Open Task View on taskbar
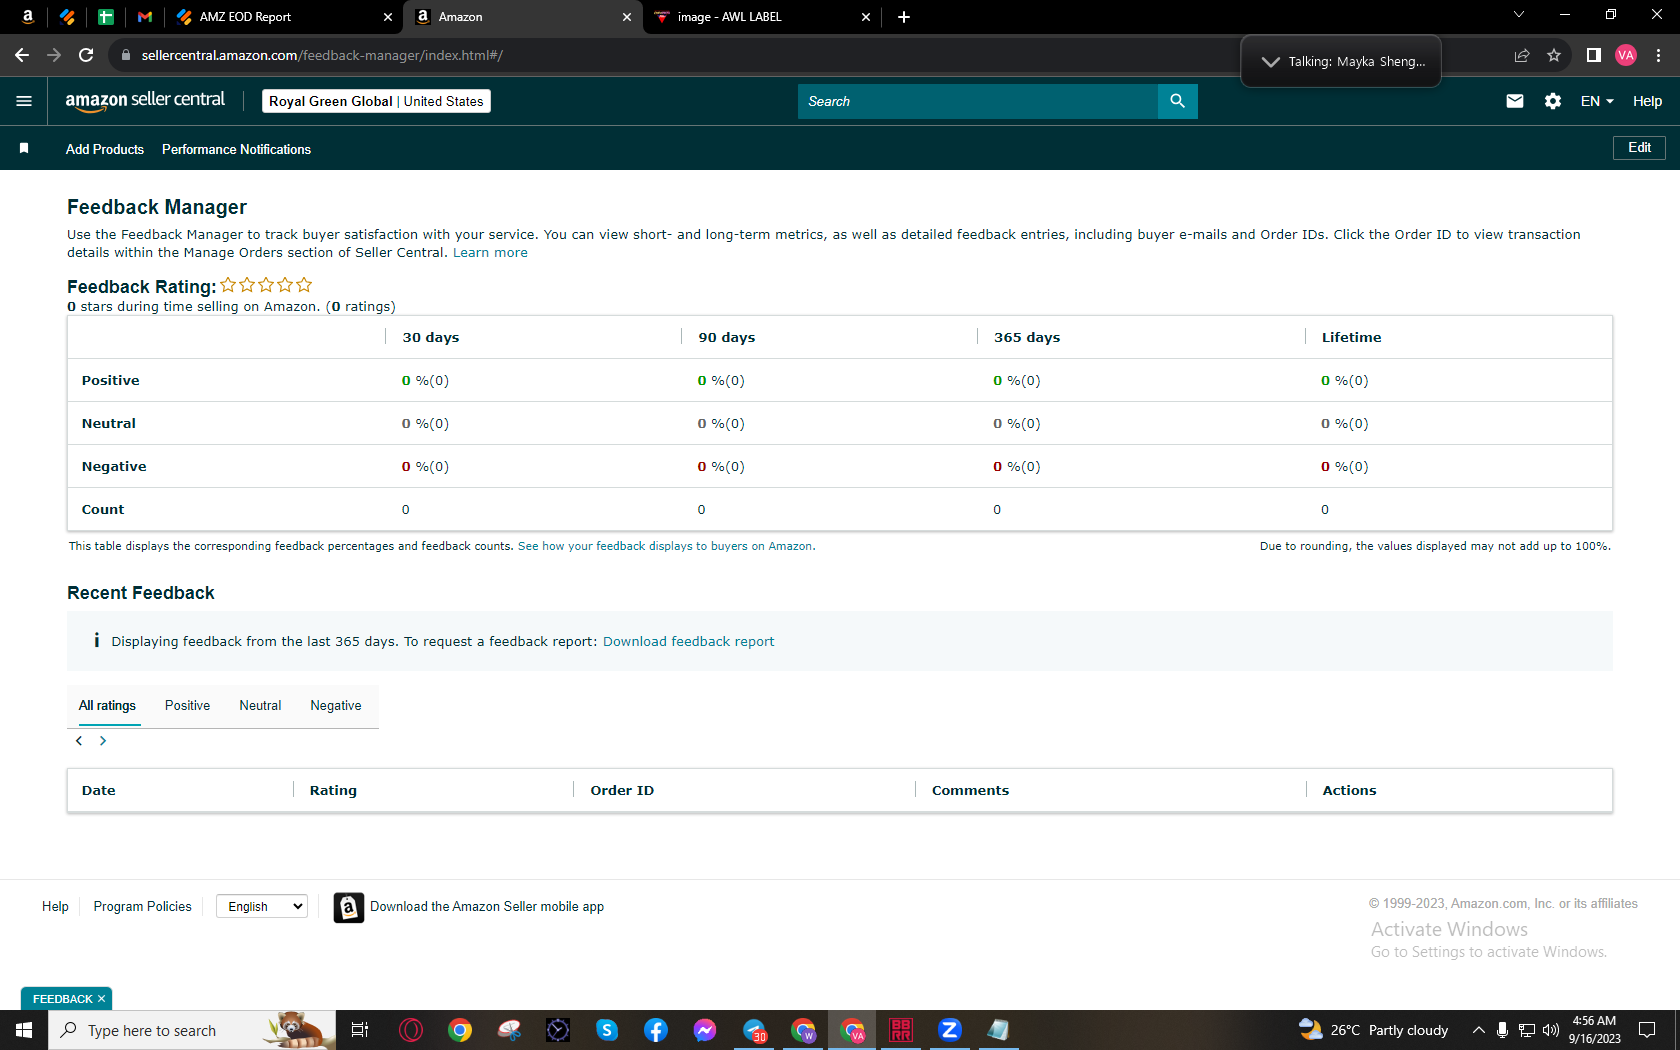This screenshot has width=1680, height=1050. 360,1030
